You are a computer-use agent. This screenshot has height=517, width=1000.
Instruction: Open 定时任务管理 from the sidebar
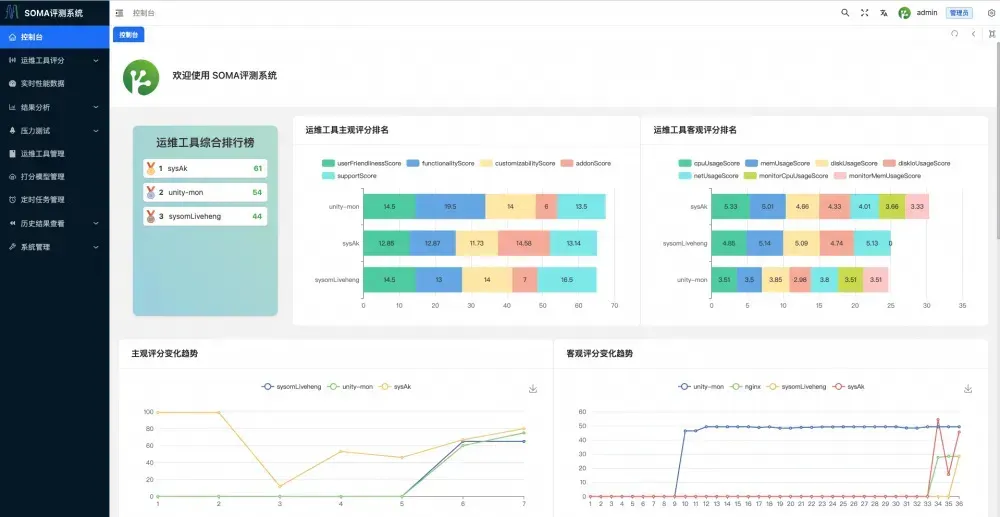tap(54, 200)
